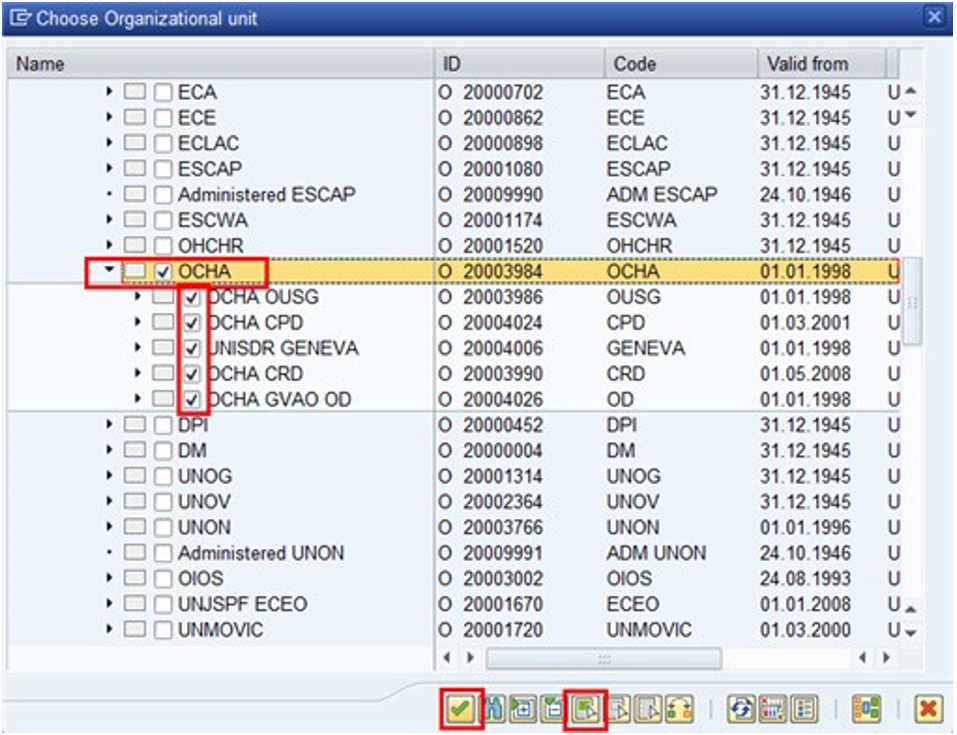957x735 pixels.
Task: Click the object icon of OIOS row
Action: click(134, 578)
